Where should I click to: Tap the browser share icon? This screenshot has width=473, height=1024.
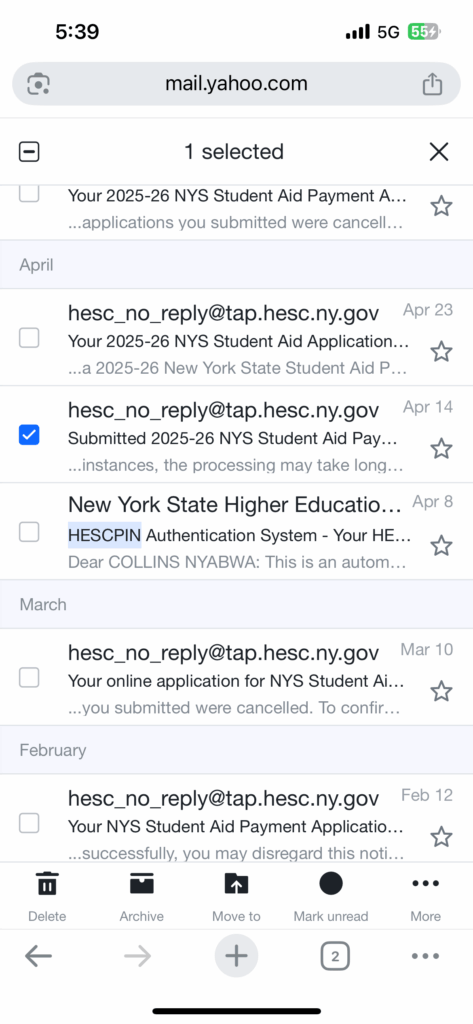click(432, 84)
